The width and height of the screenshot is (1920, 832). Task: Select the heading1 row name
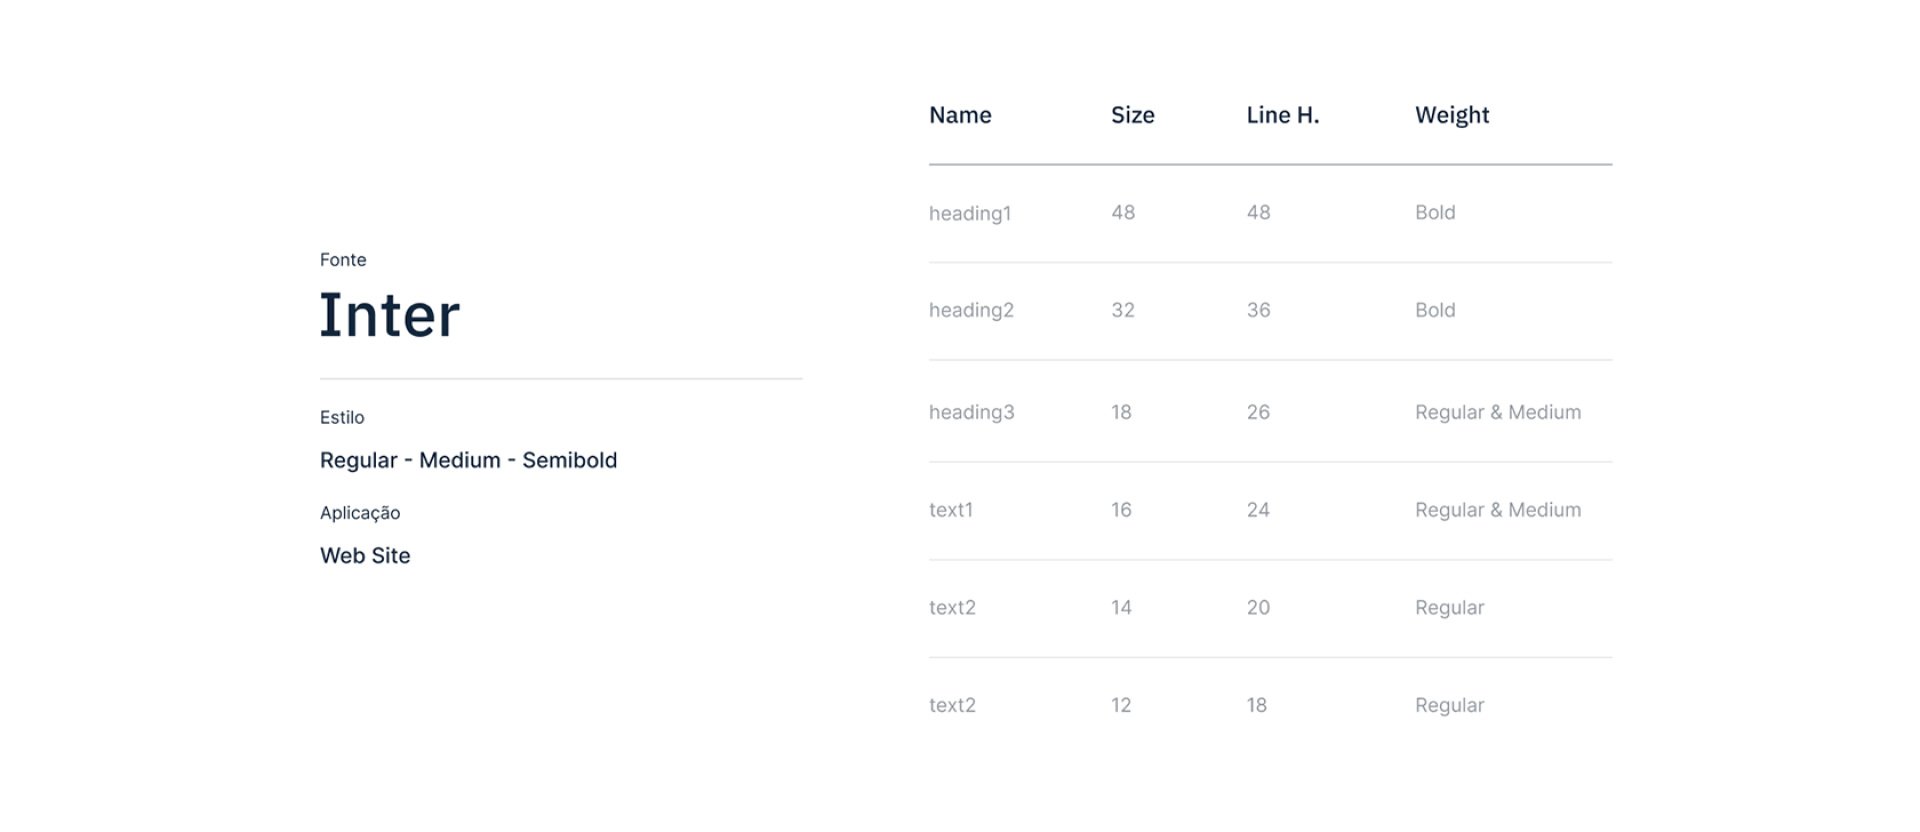[x=970, y=213]
